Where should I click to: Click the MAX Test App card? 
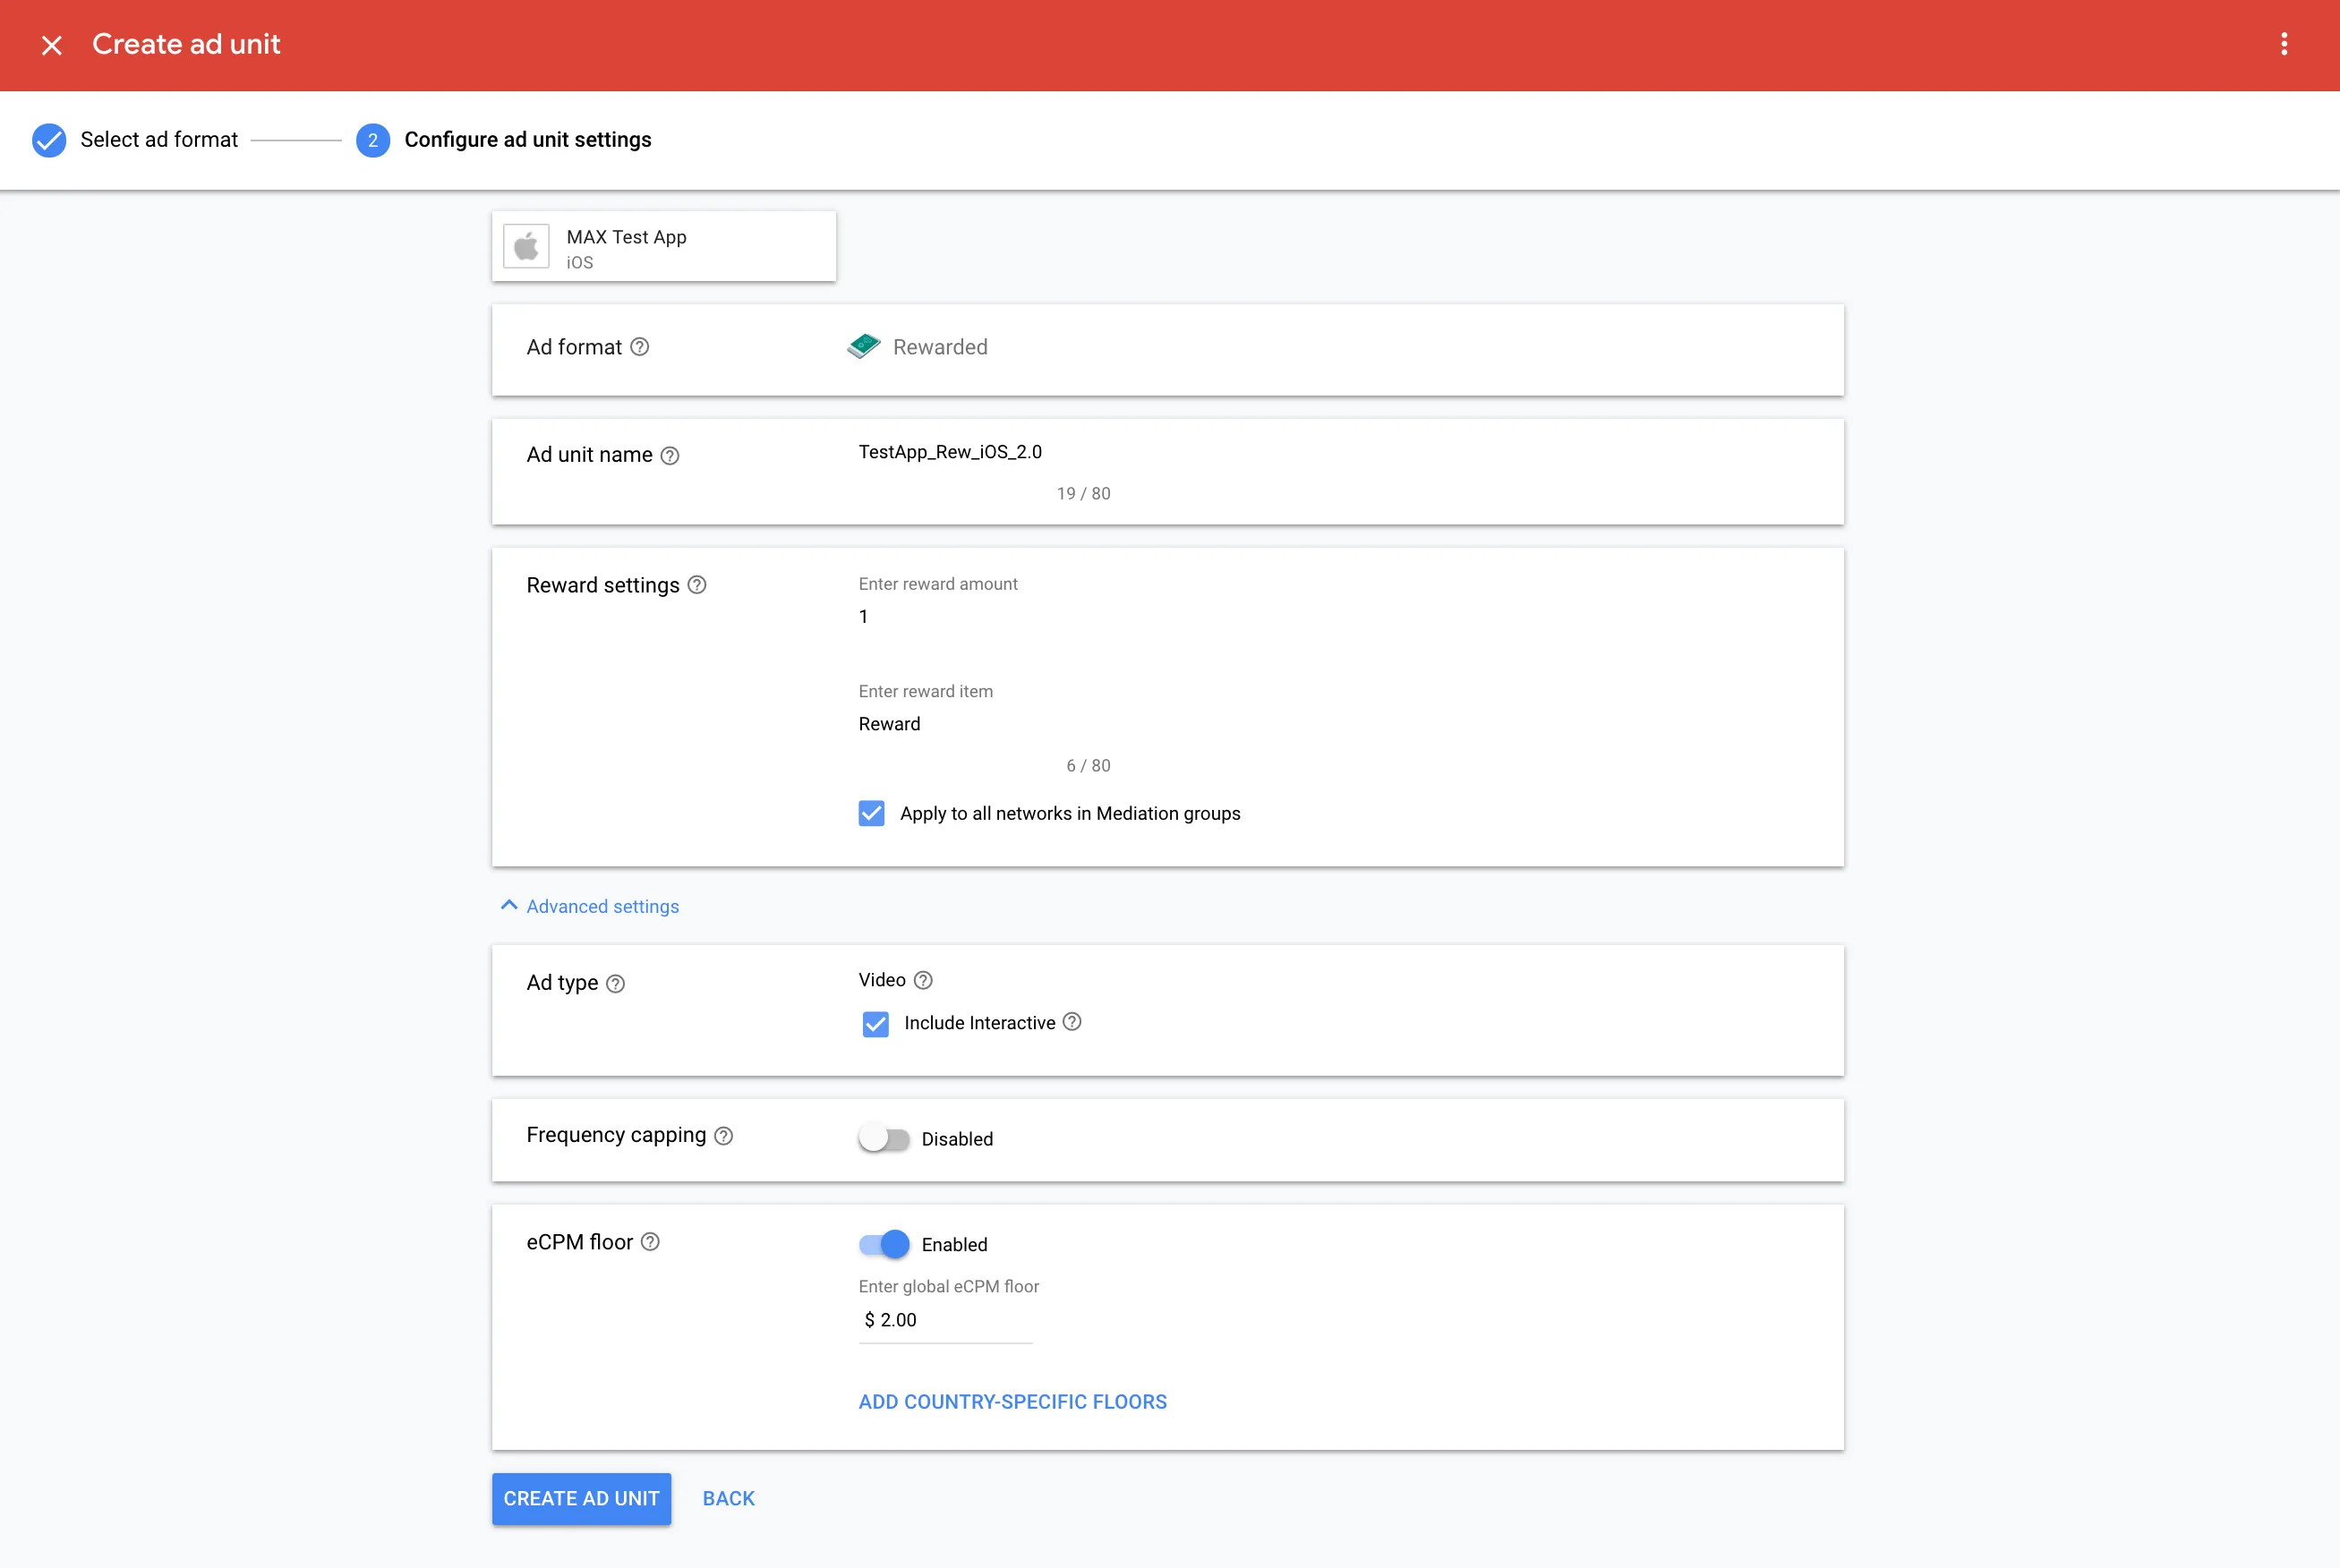coord(664,246)
